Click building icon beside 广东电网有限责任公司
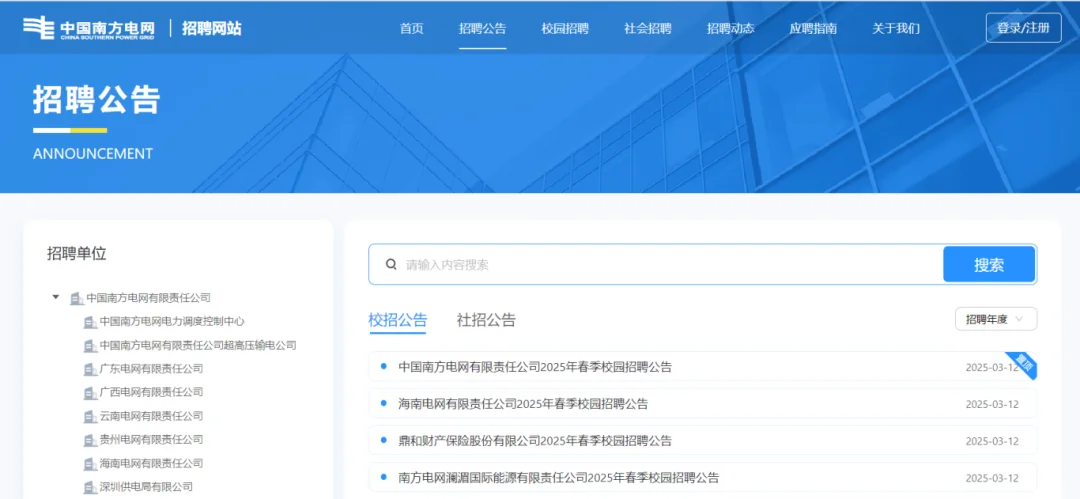1080x499 pixels. click(x=90, y=369)
